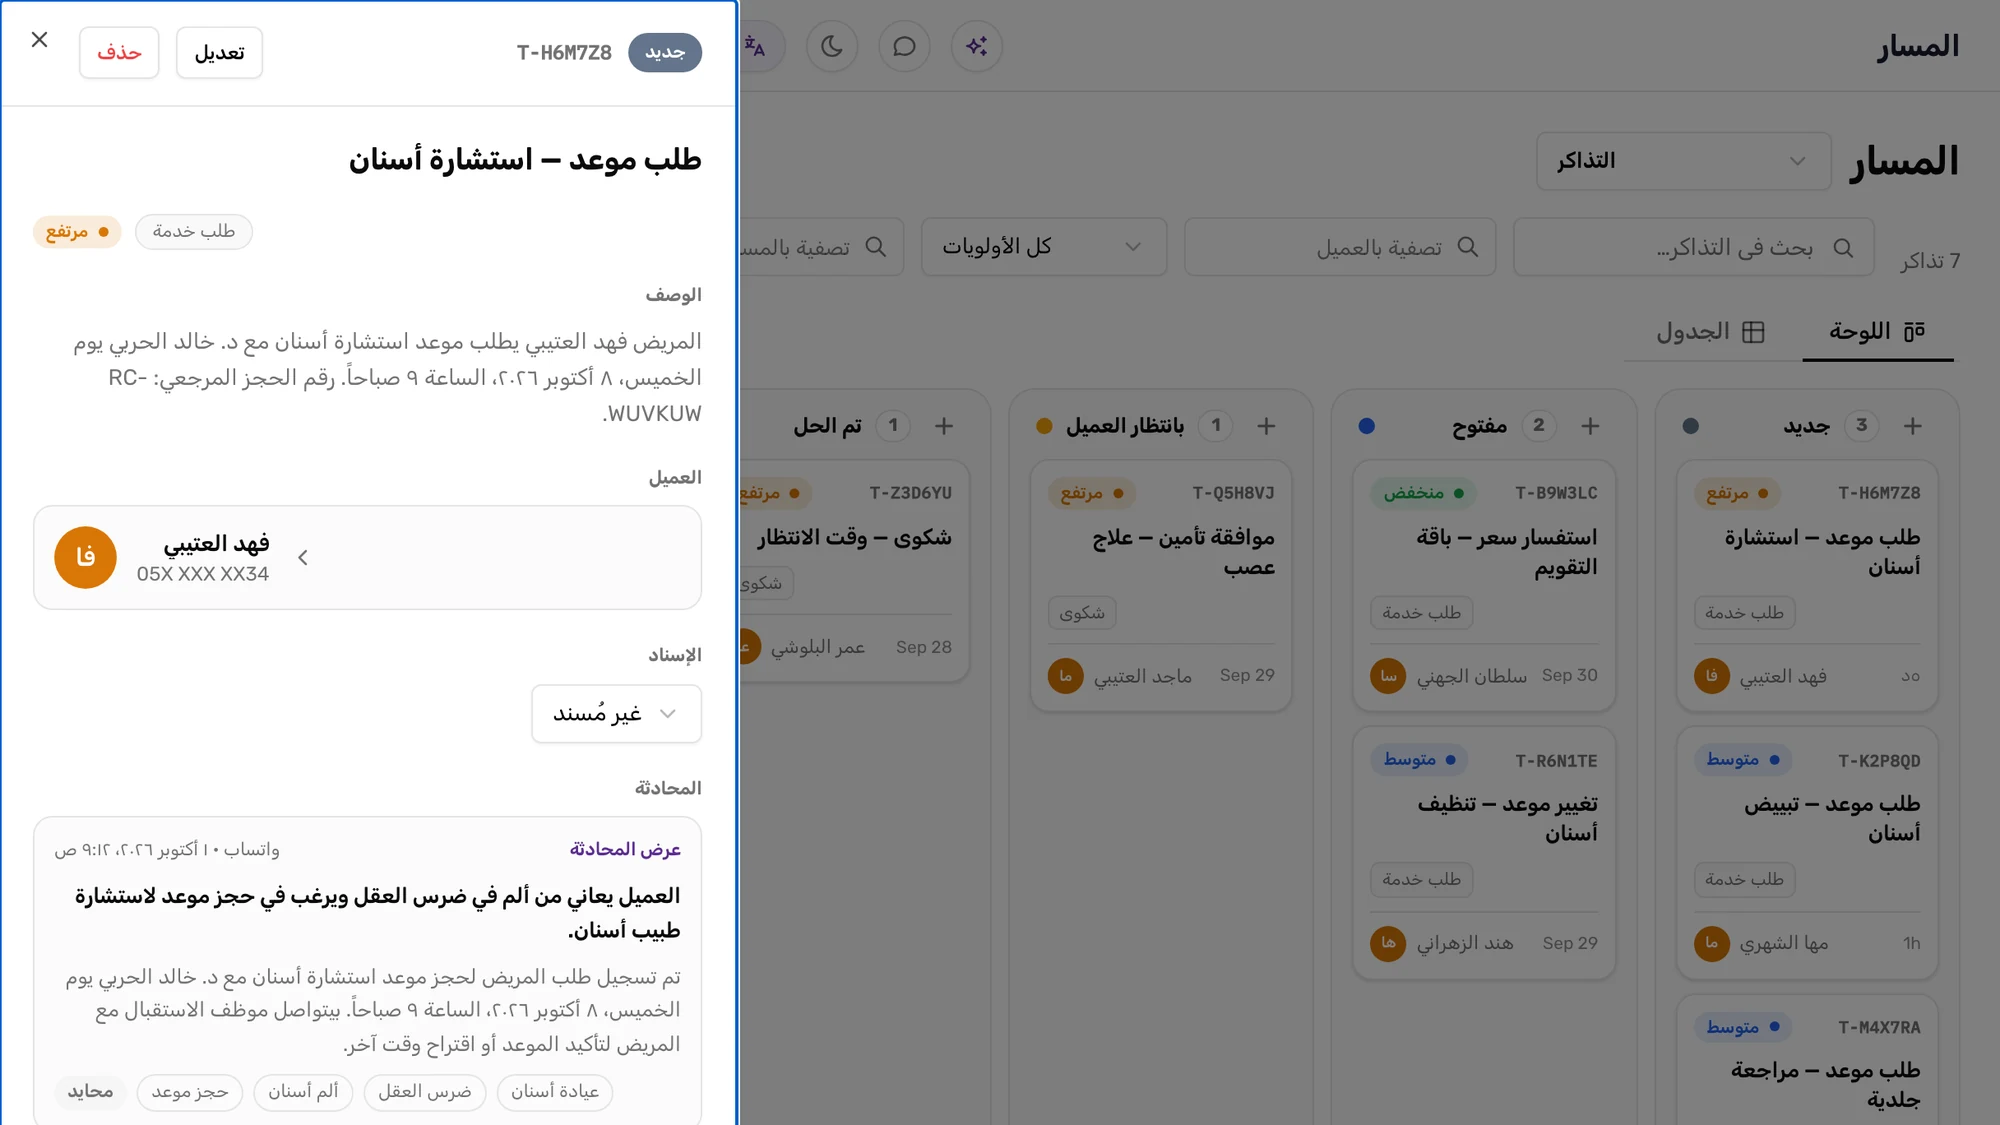Add a ticket in بانتظار العميل column
2000x1125 pixels.
click(x=1266, y=426)
